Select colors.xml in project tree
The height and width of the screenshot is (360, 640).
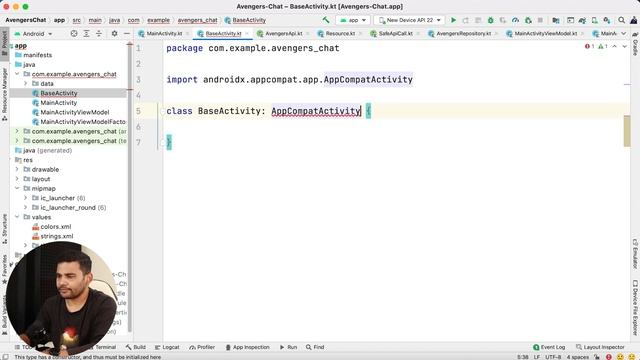56,227
